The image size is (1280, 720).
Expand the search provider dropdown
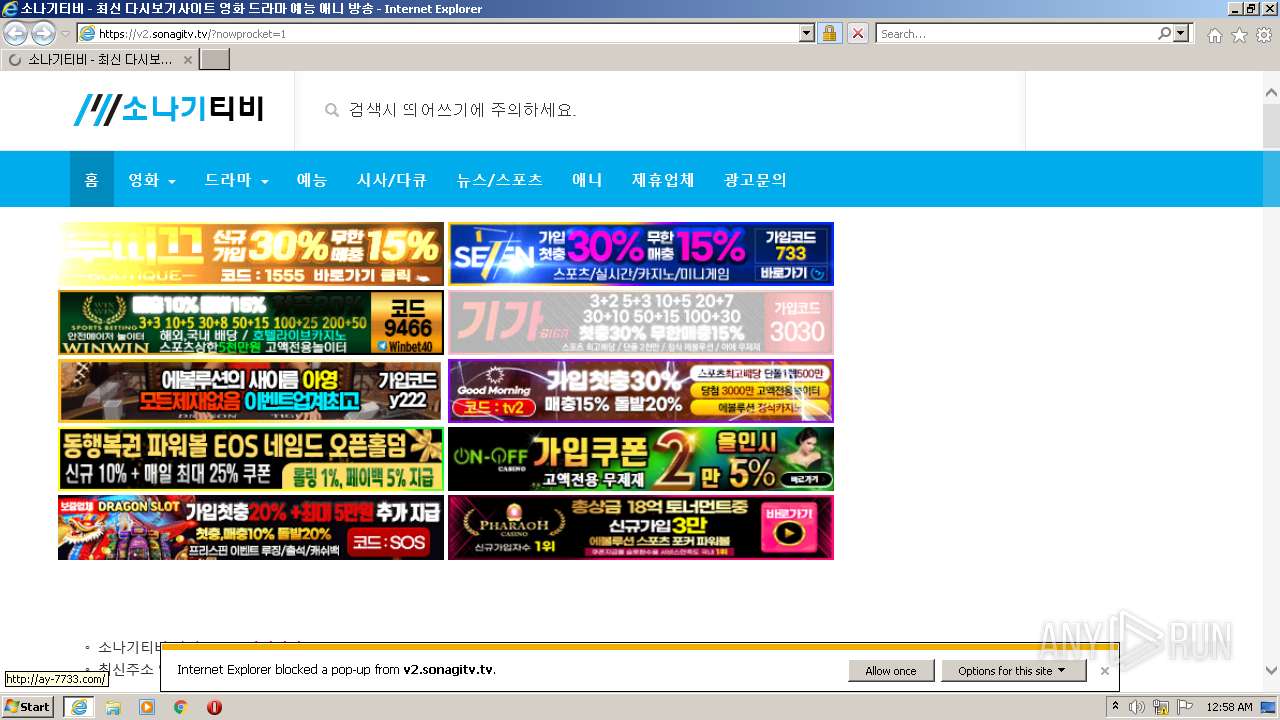[1183, 33]
